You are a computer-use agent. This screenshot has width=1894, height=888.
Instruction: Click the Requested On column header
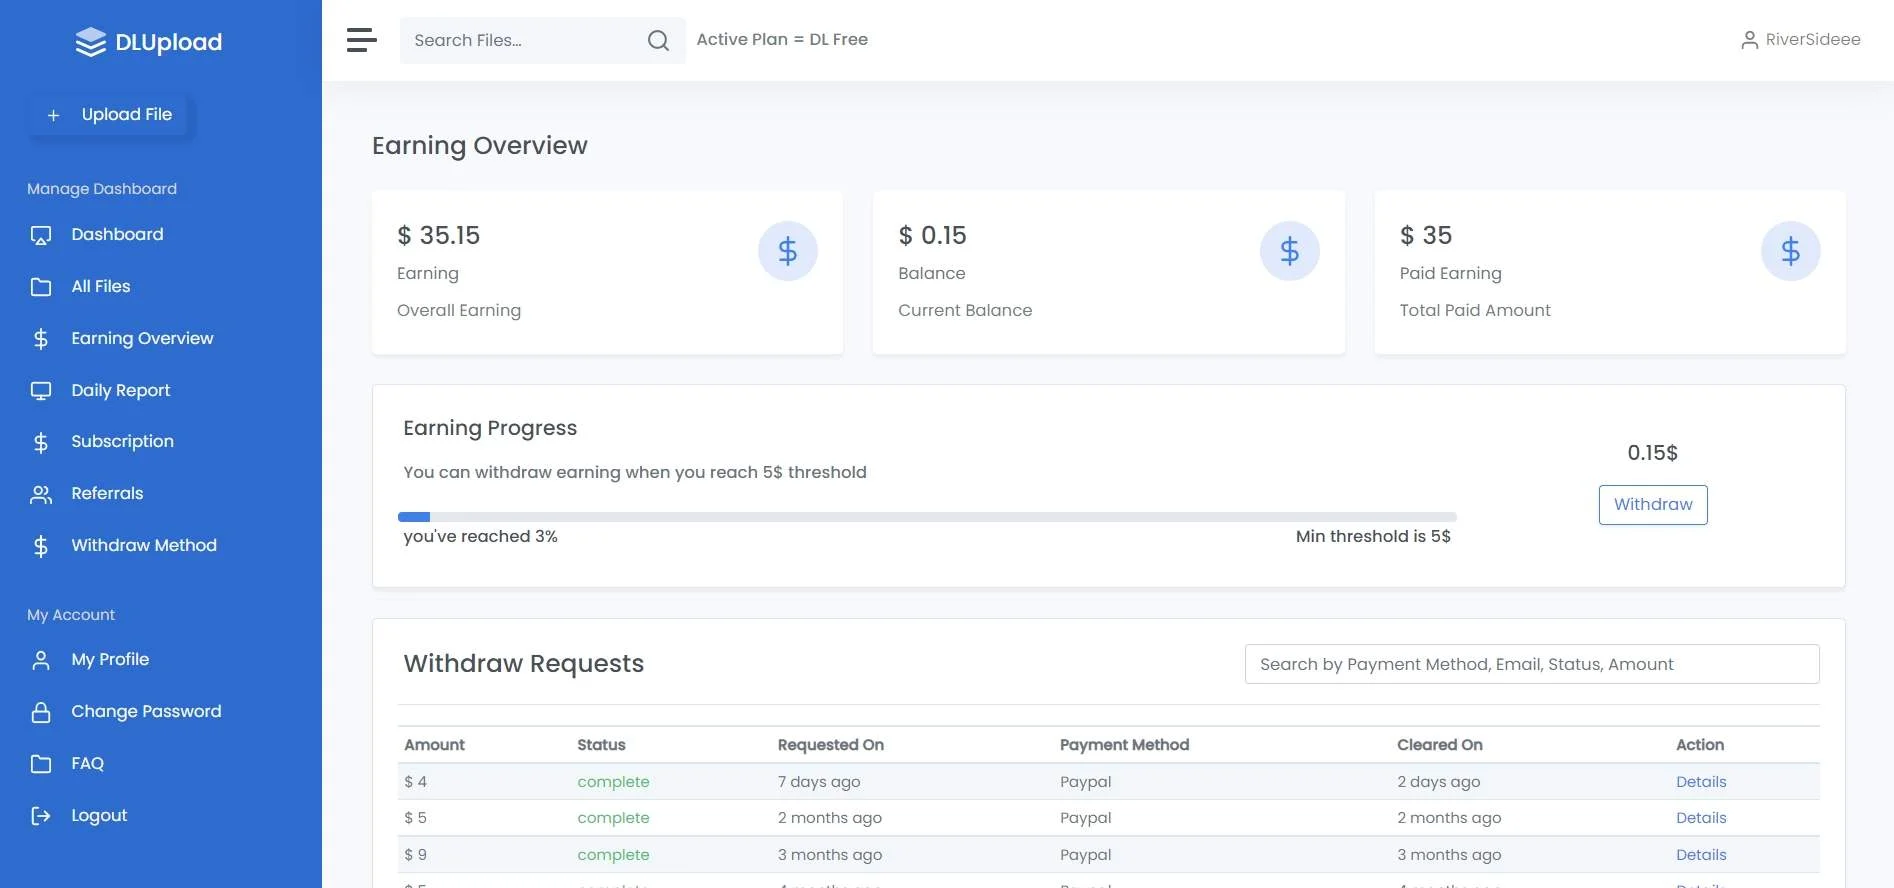coord(831,745)
